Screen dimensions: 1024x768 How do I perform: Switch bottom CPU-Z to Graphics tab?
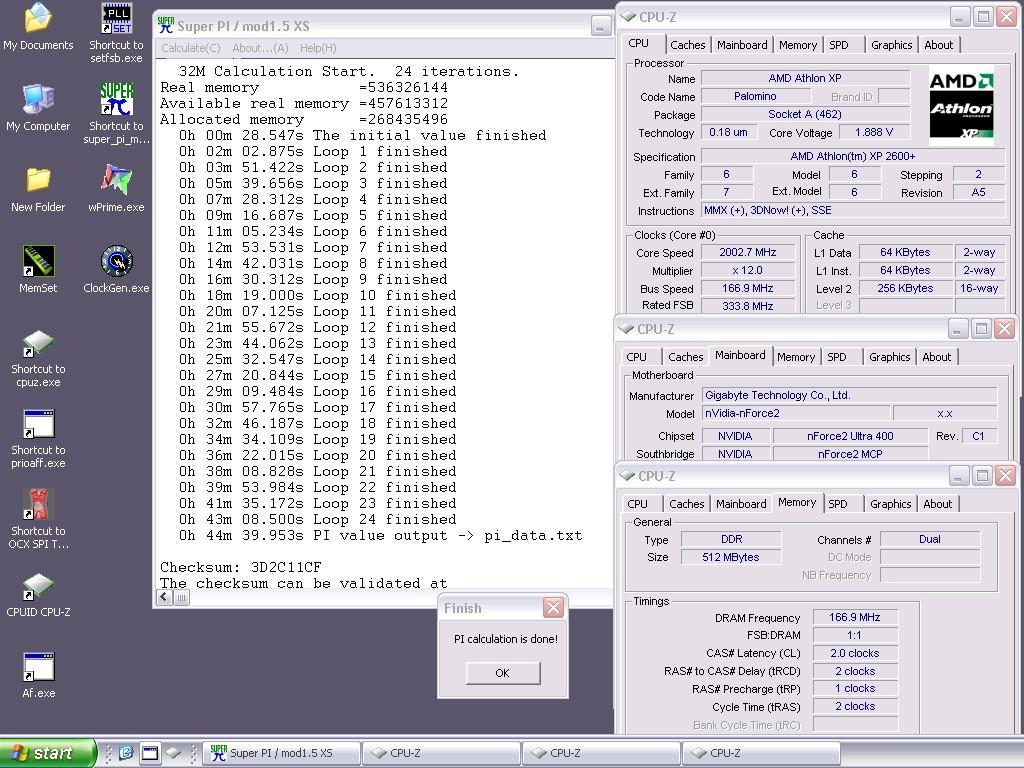tap(891, 504)
